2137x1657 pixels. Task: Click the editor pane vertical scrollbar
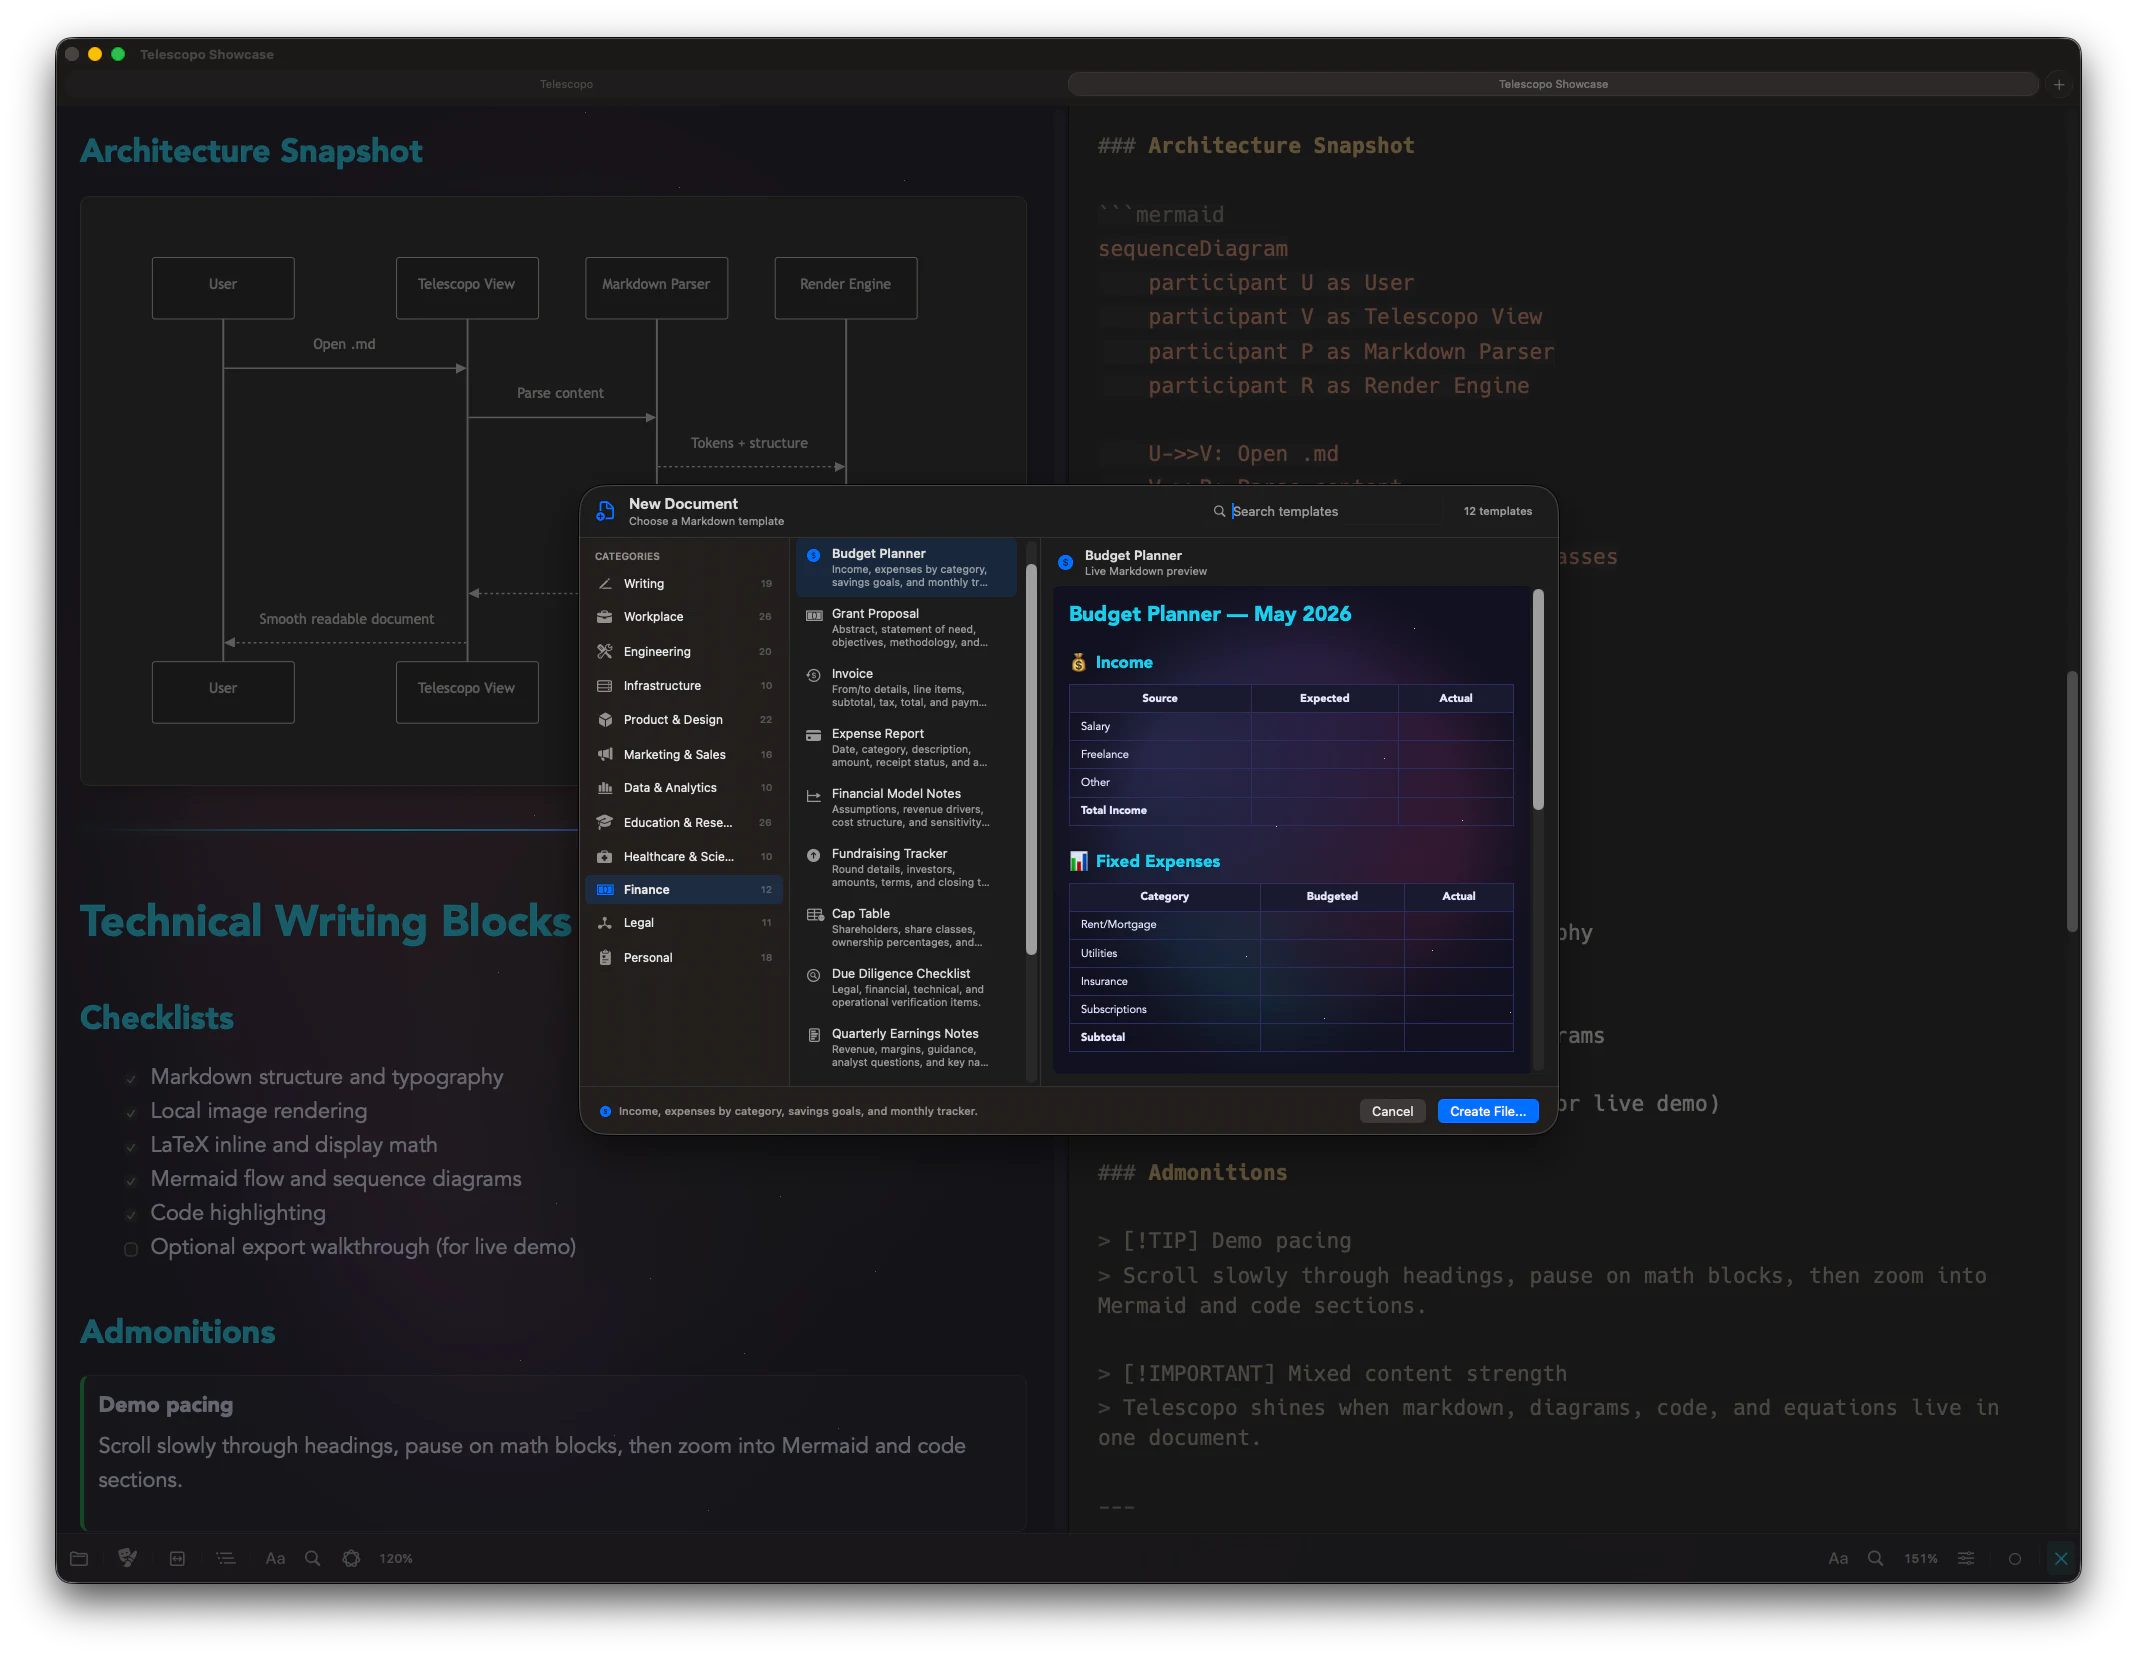tap(2072, 801)
